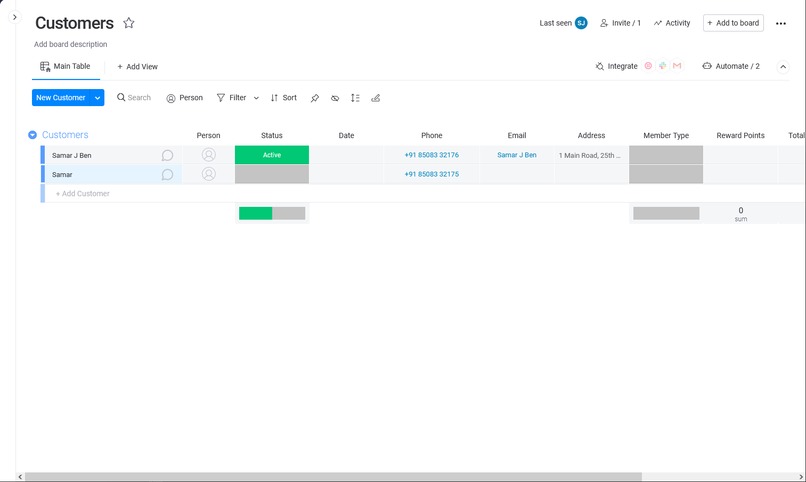This screenshot has height=482, width=806.
Task: Click the Email column header
Action: [517, 136]
